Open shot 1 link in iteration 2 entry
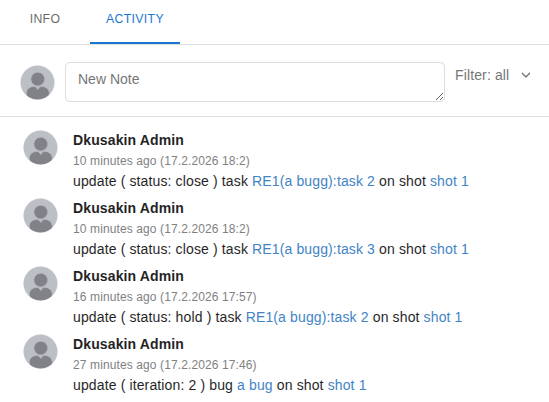The width and height of the screenshot is (549, 402). pyautogui.click(x=347, y=385)
